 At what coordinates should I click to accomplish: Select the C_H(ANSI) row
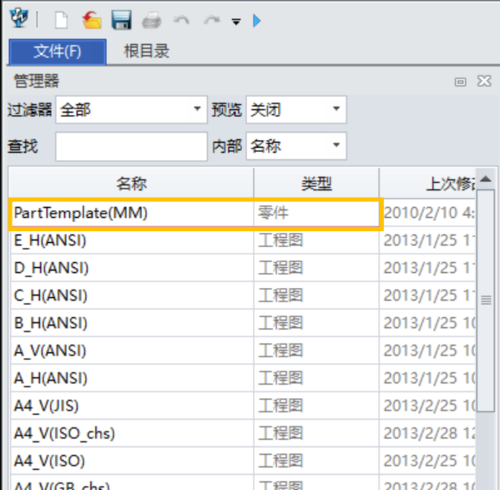[x=242, y=296]
